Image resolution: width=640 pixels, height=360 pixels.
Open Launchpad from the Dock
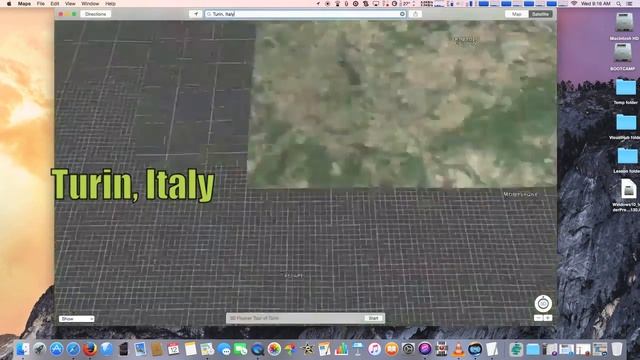(x=40, y=349)
